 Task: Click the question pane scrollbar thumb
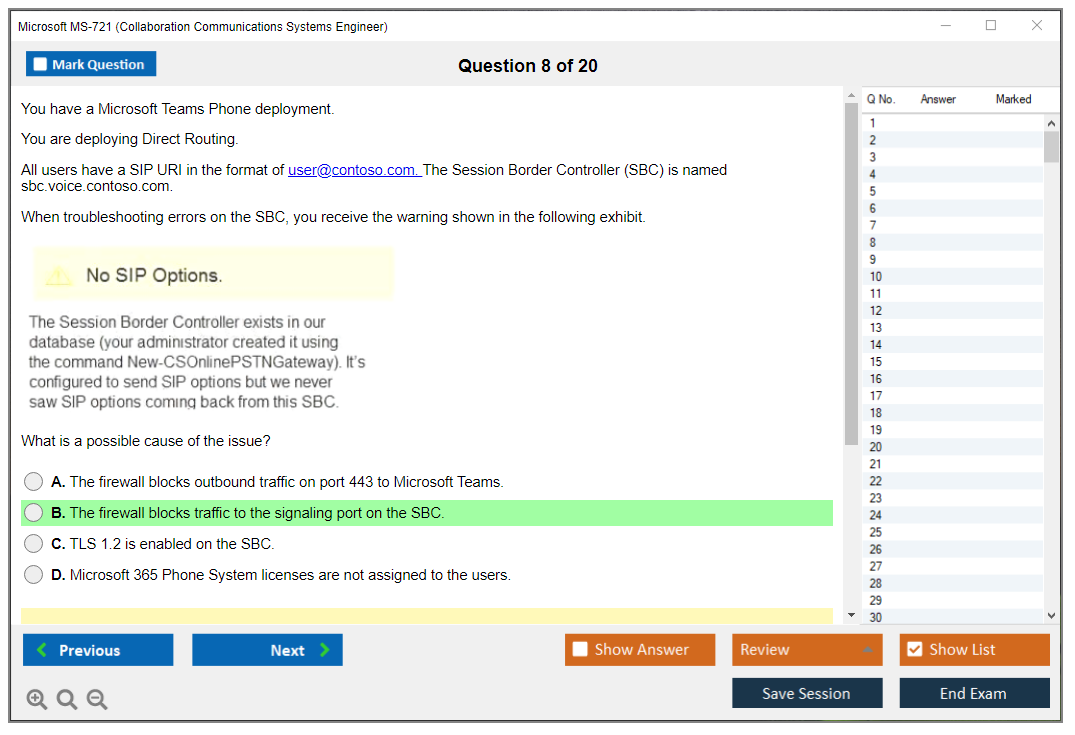point(851,274)
